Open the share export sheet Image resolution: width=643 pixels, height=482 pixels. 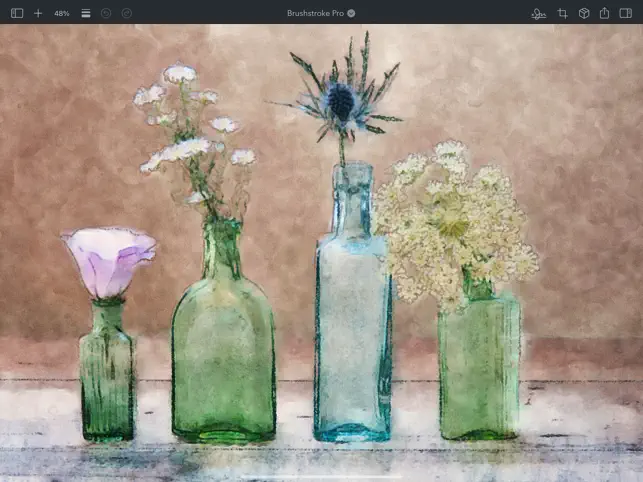[604, 13]
